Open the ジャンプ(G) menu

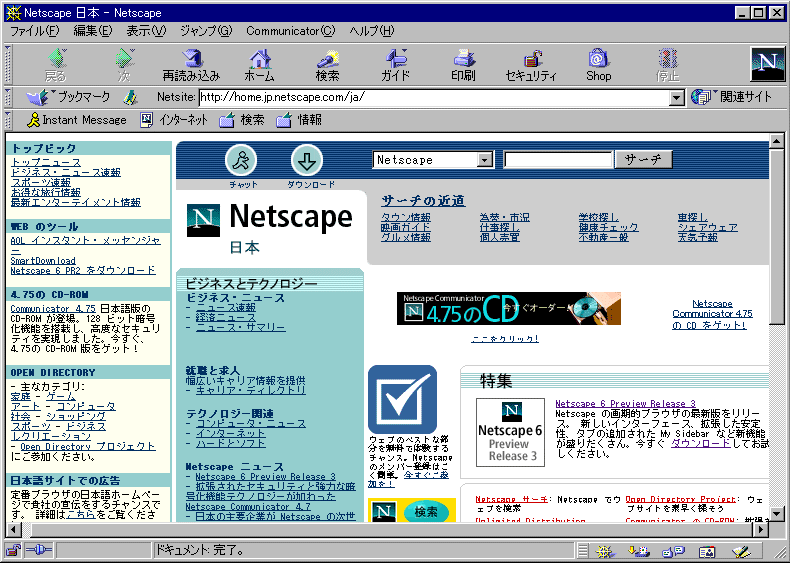[x=206, y=31]
